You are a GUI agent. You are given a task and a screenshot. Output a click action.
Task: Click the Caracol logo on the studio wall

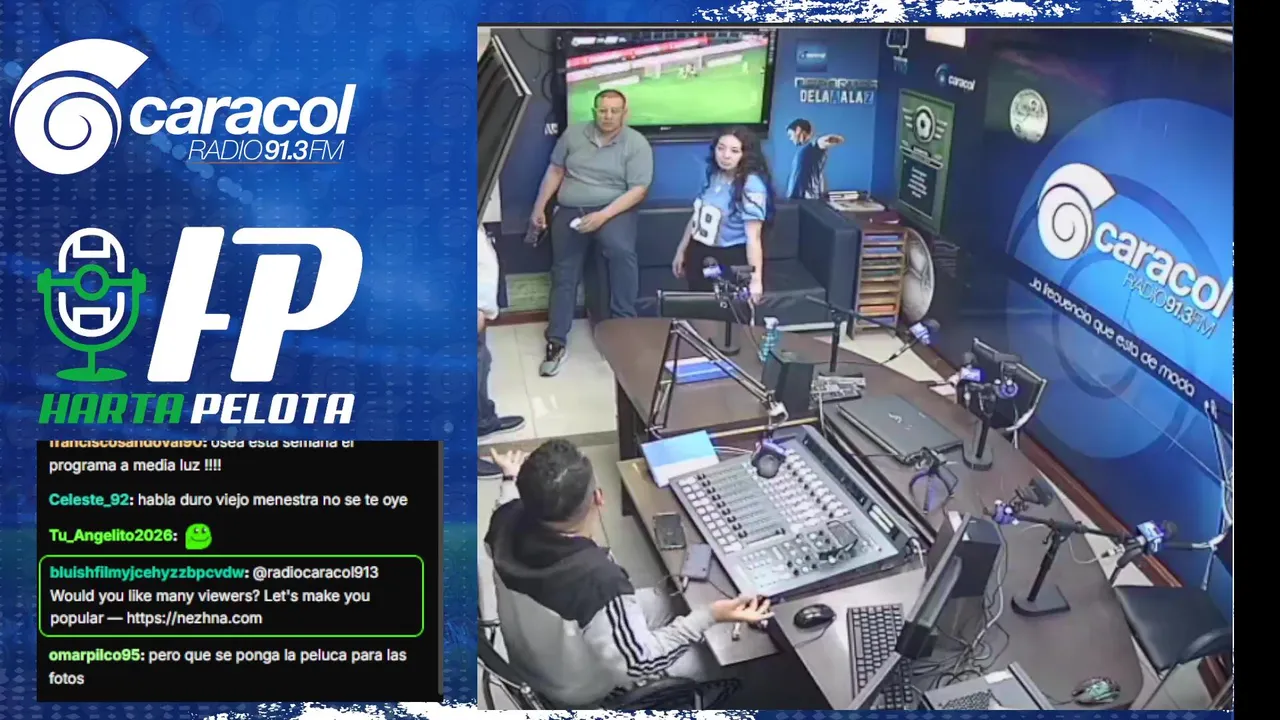pos(1131,250)
